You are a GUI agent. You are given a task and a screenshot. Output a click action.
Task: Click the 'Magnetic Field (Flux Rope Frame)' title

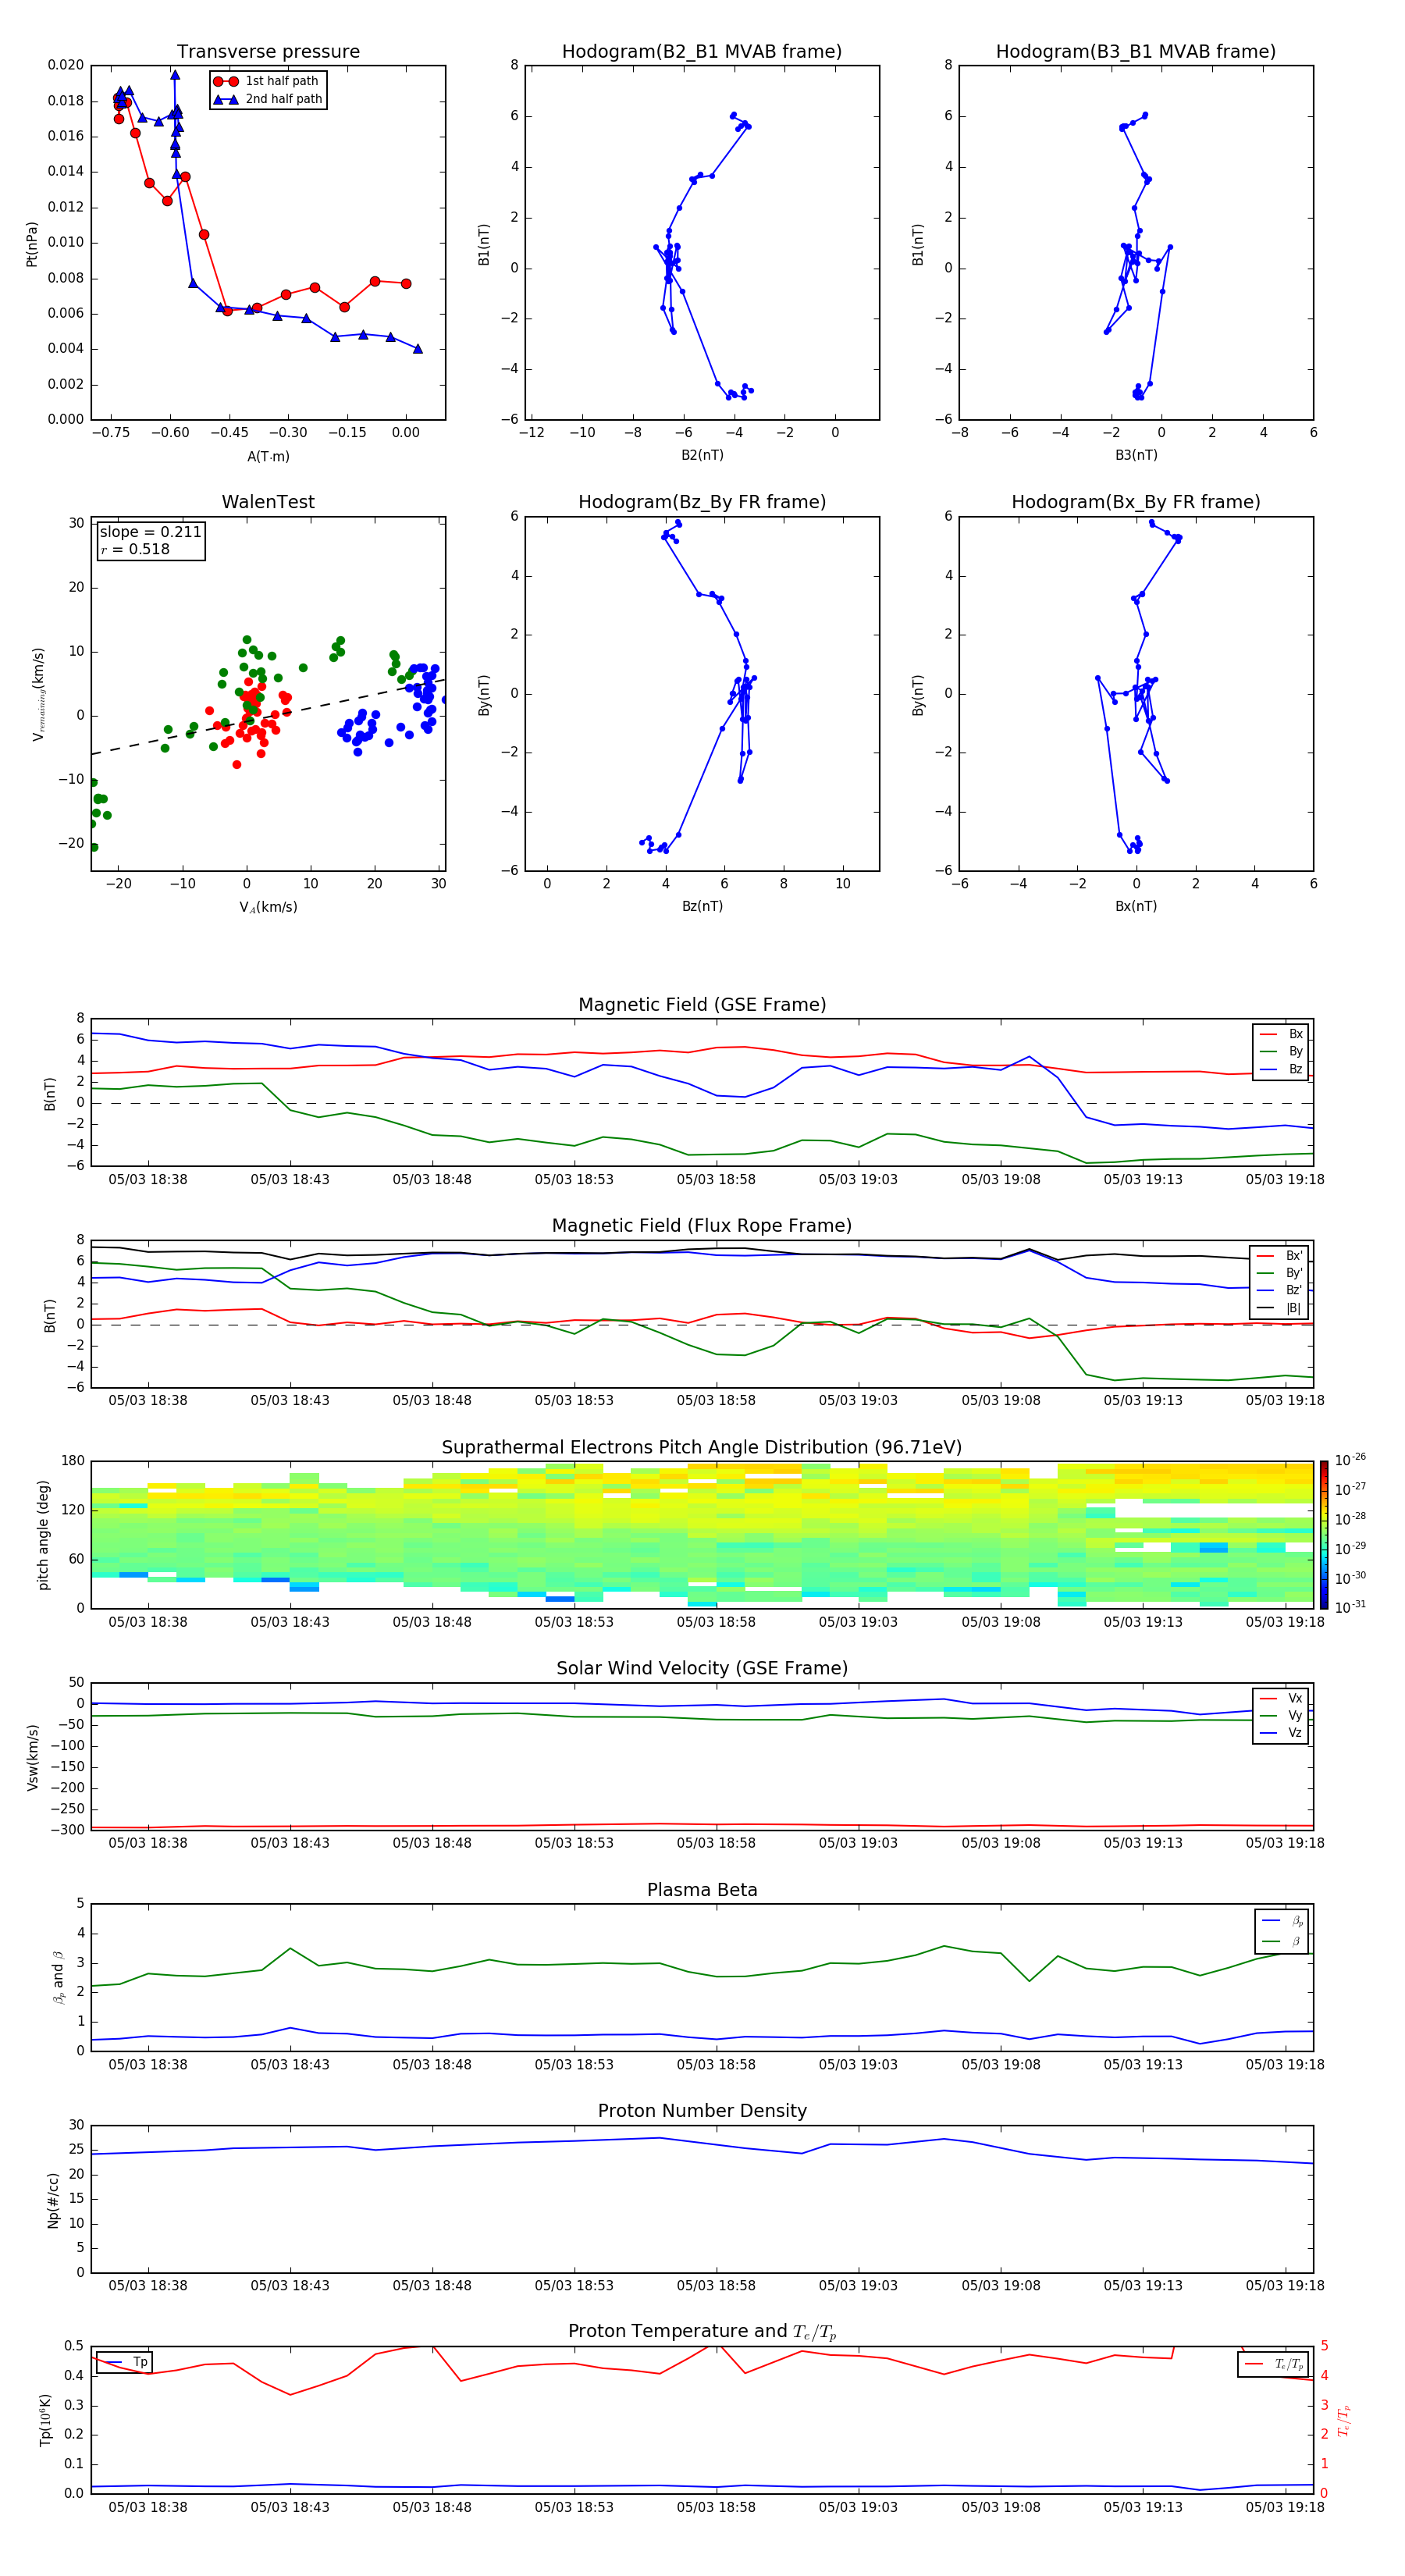[x=702, y=1226]
